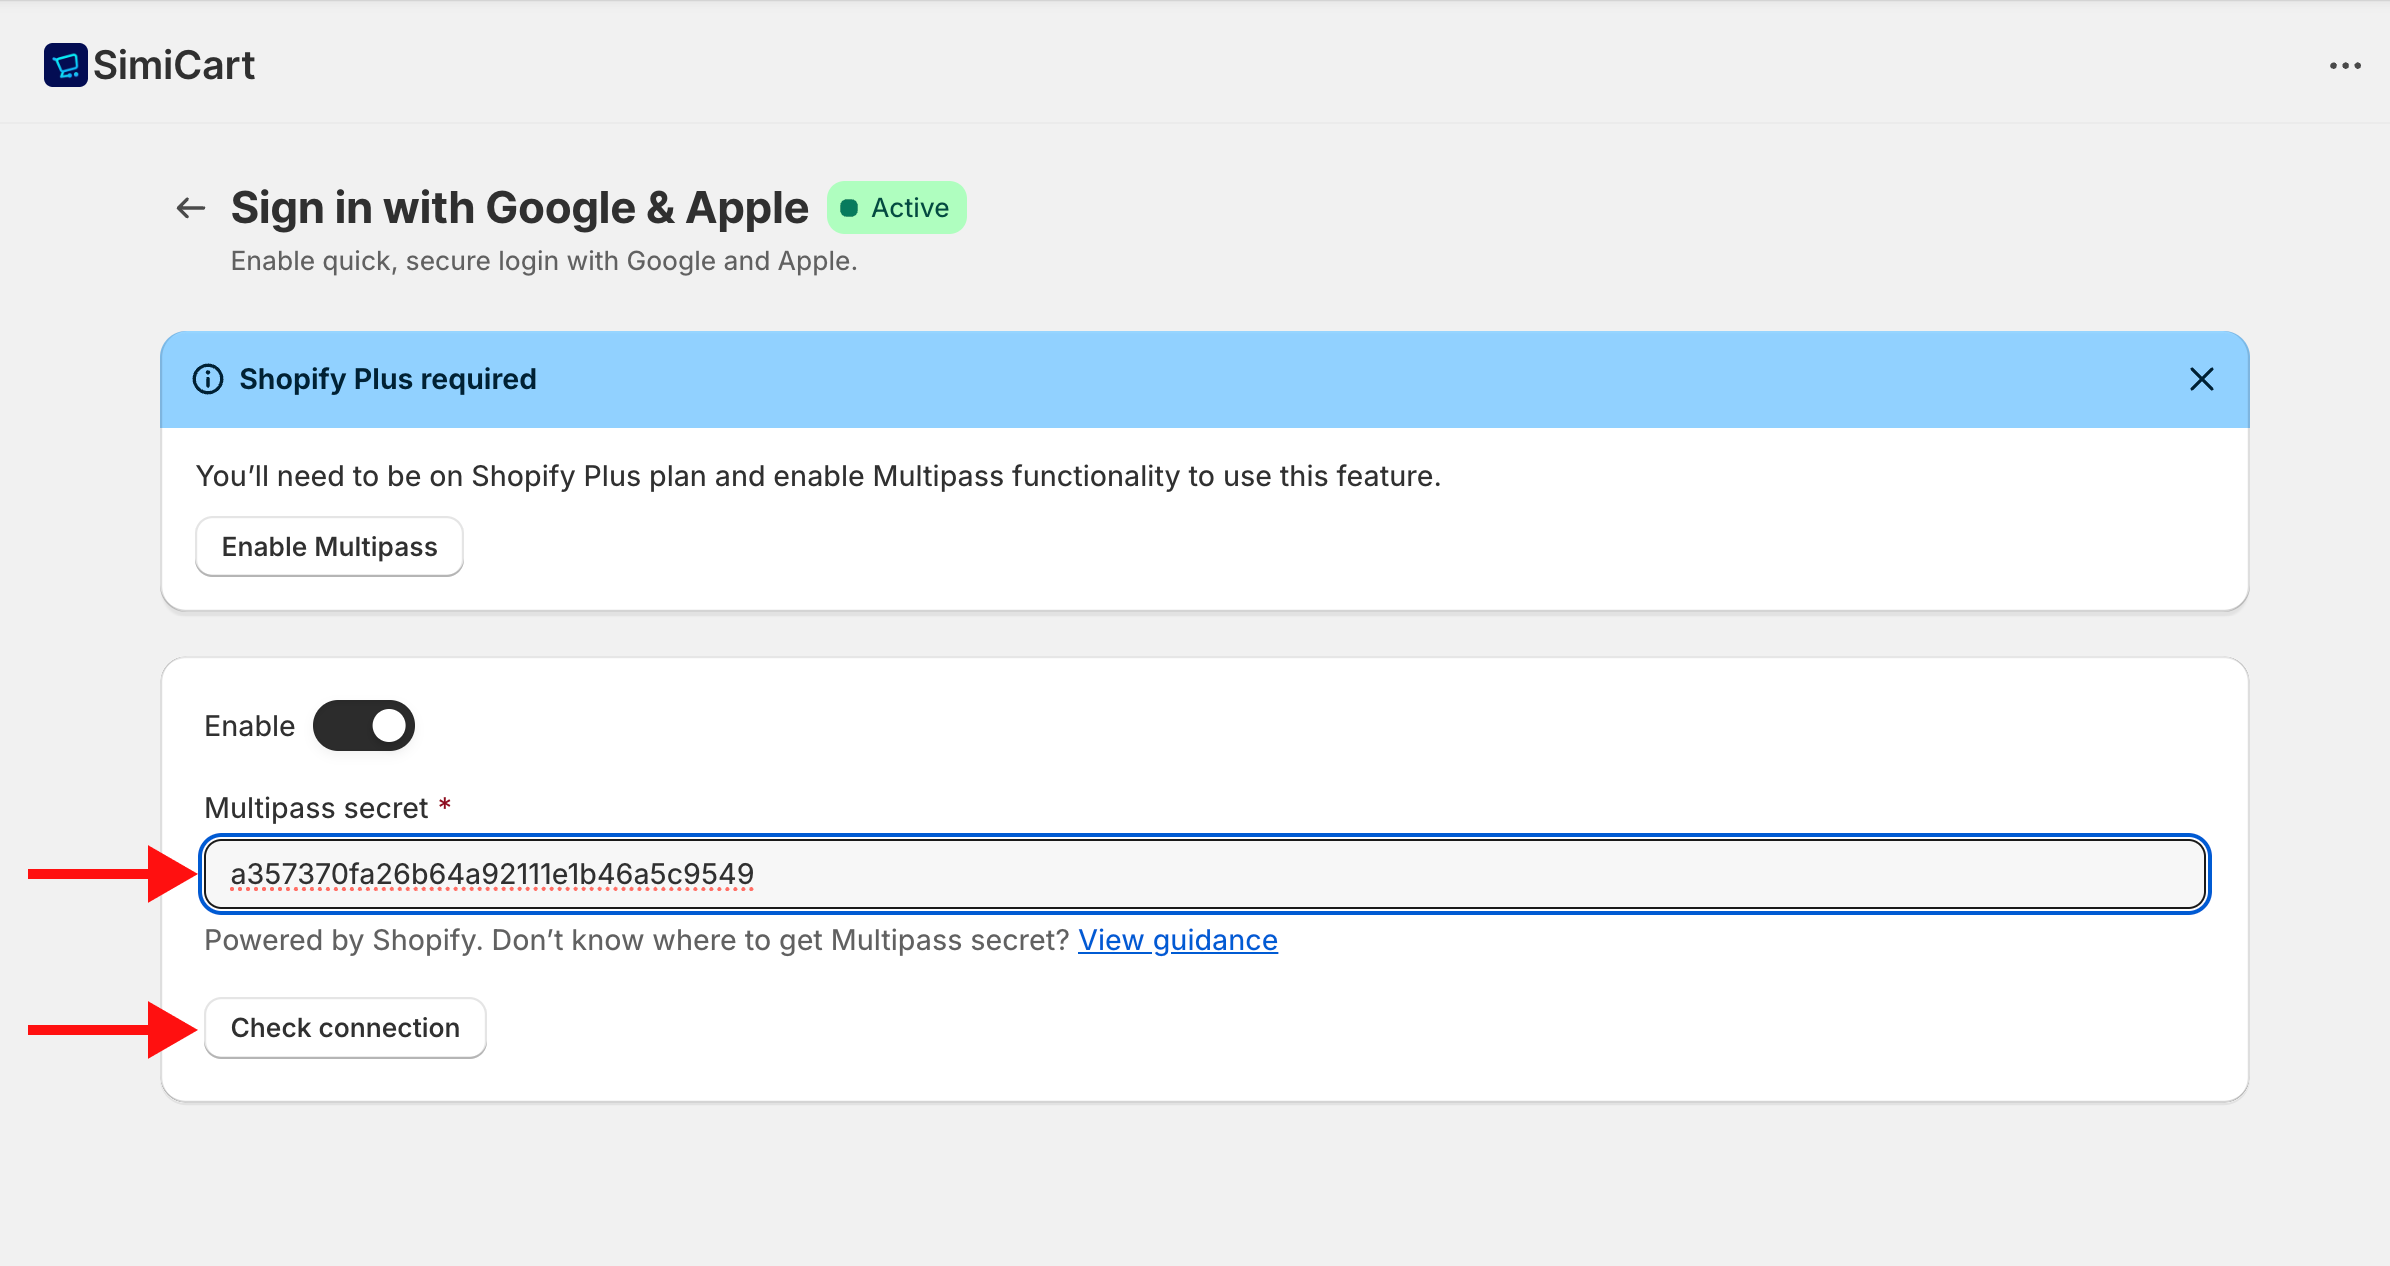Go back using the left arrow
2390x1266 pixels.
(x=190, y=208)
